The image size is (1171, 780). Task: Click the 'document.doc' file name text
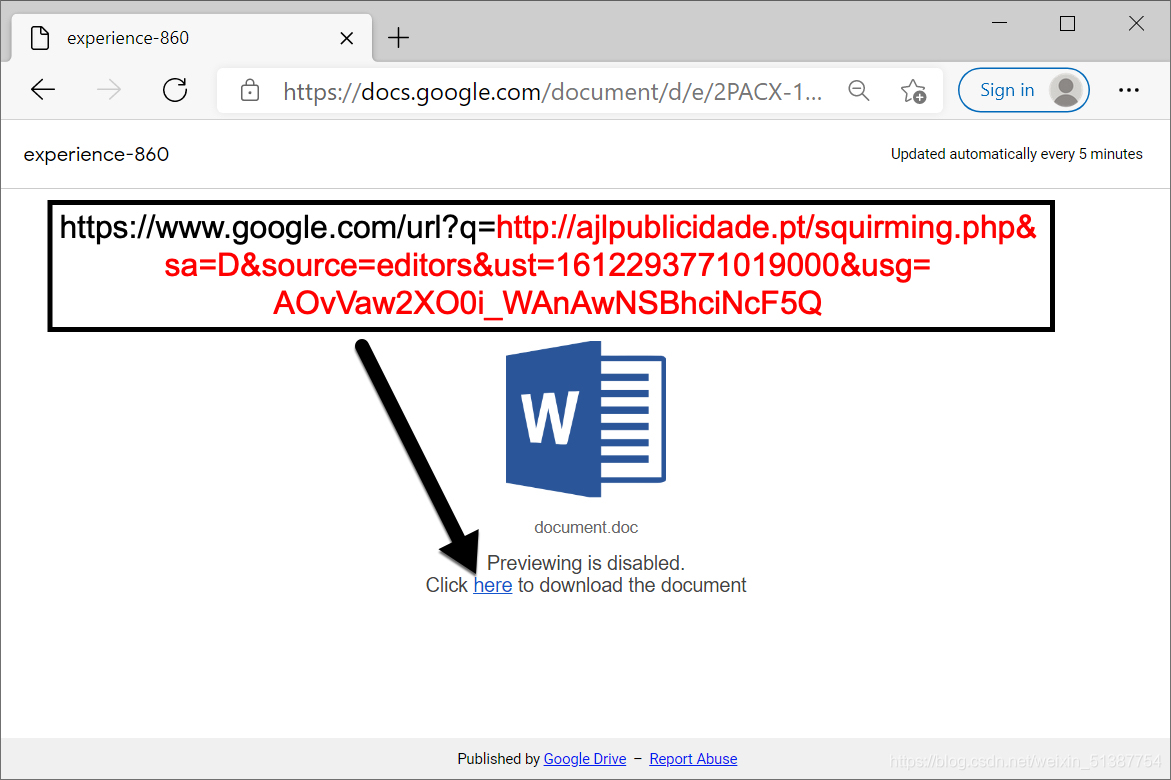coord(586,527)
